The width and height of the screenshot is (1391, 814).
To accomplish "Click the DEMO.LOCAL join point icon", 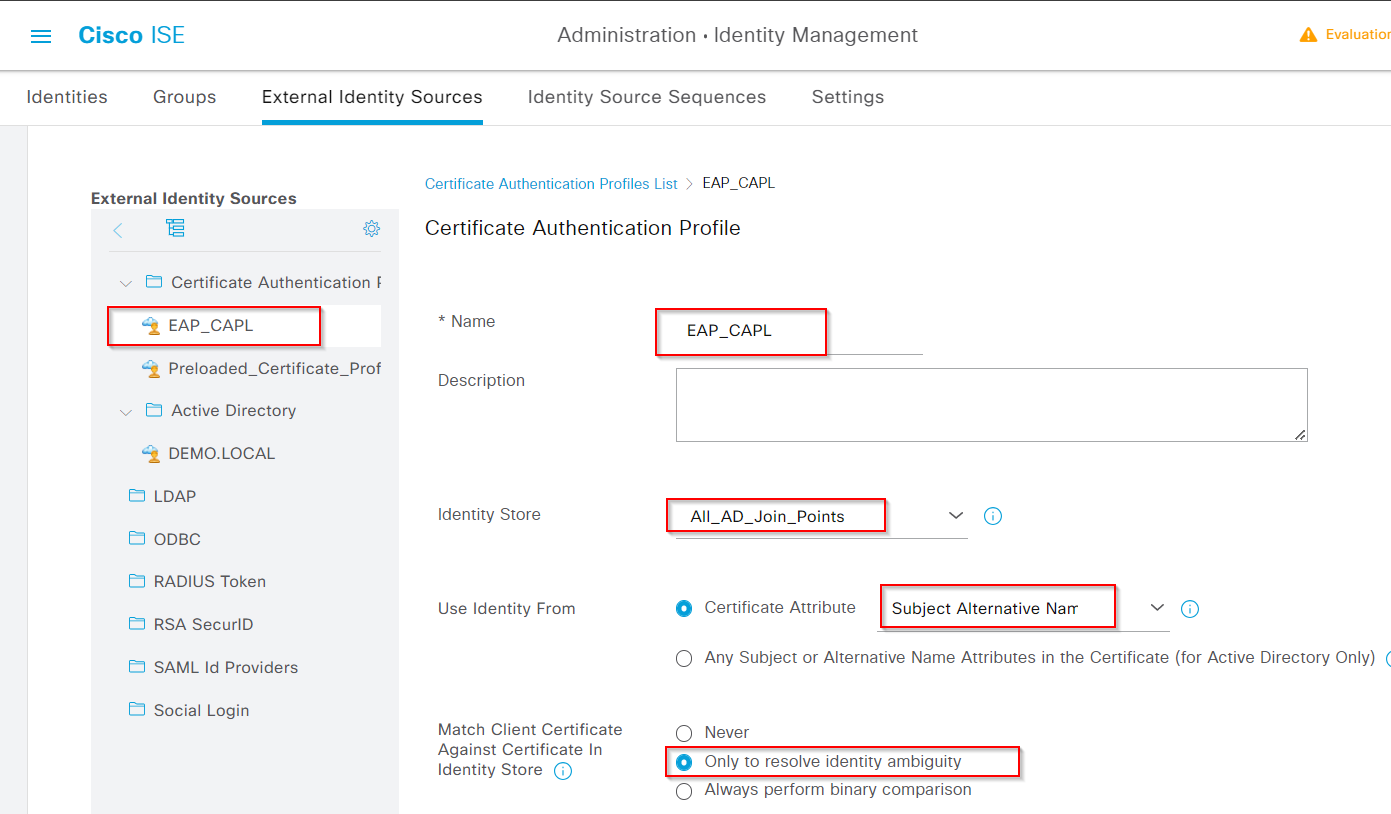I will (151, 453).
